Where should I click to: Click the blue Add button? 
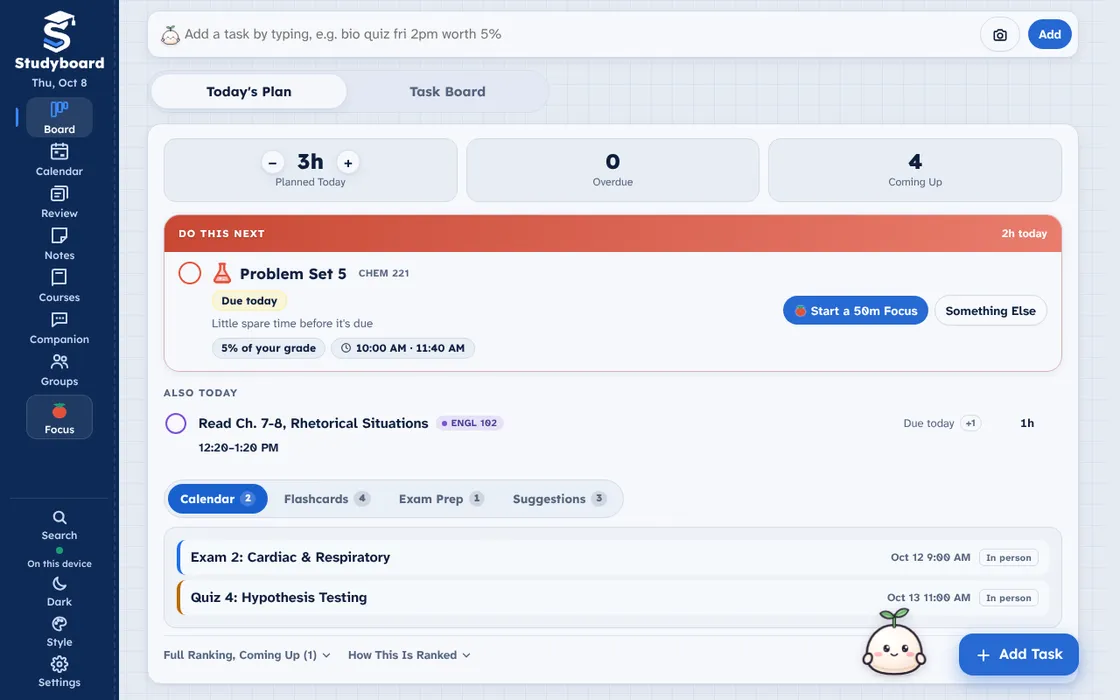(x=1049, y=34)
